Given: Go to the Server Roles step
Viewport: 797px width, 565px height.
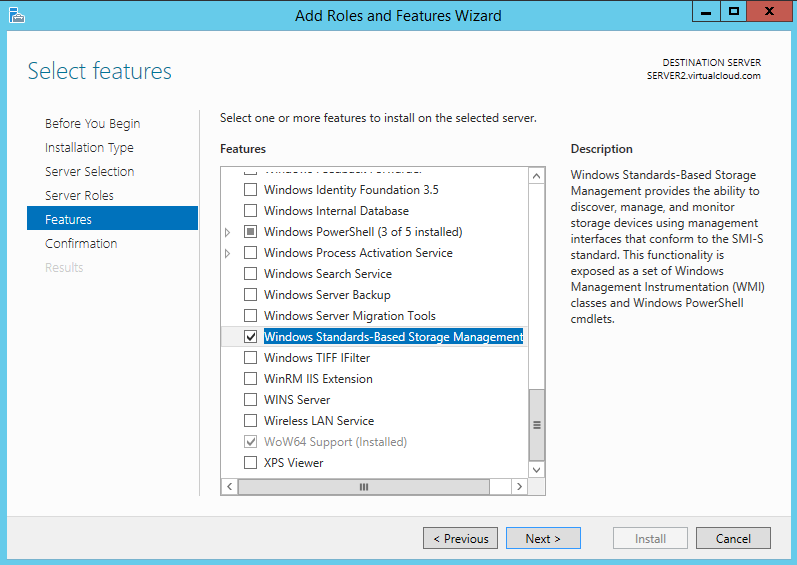Looking at the screenshot, I should click(79, 195).
